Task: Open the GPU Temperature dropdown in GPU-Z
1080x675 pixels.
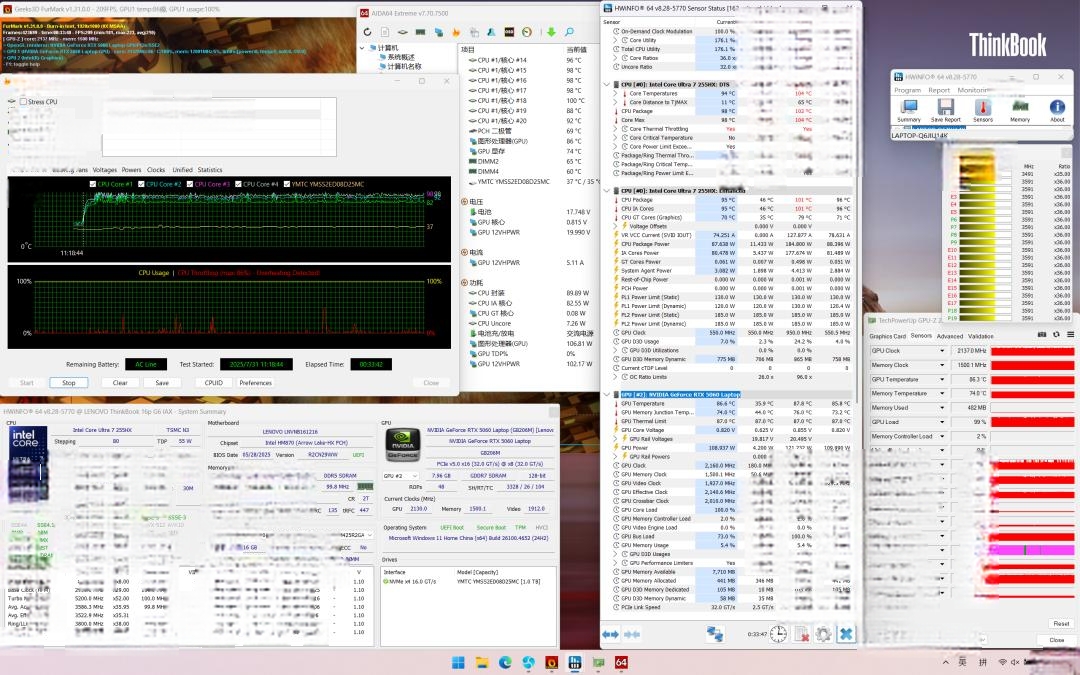Action: [942, 380]
